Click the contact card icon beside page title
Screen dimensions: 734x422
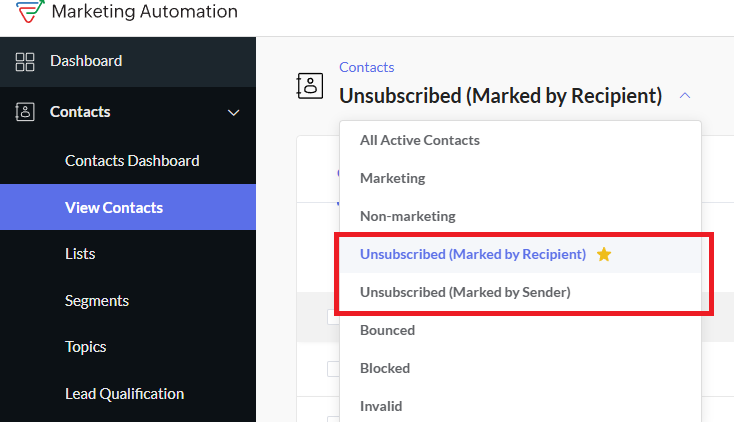(x=310, y=85)
